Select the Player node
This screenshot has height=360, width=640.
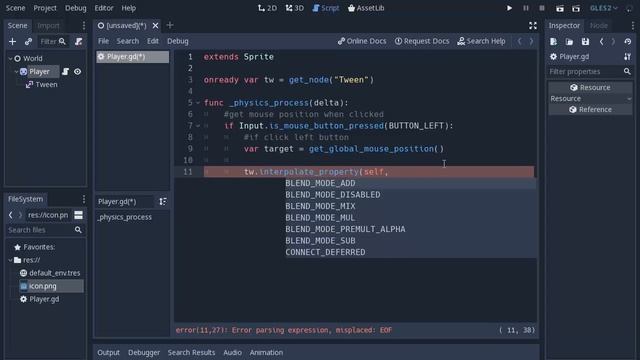(39, 72)
